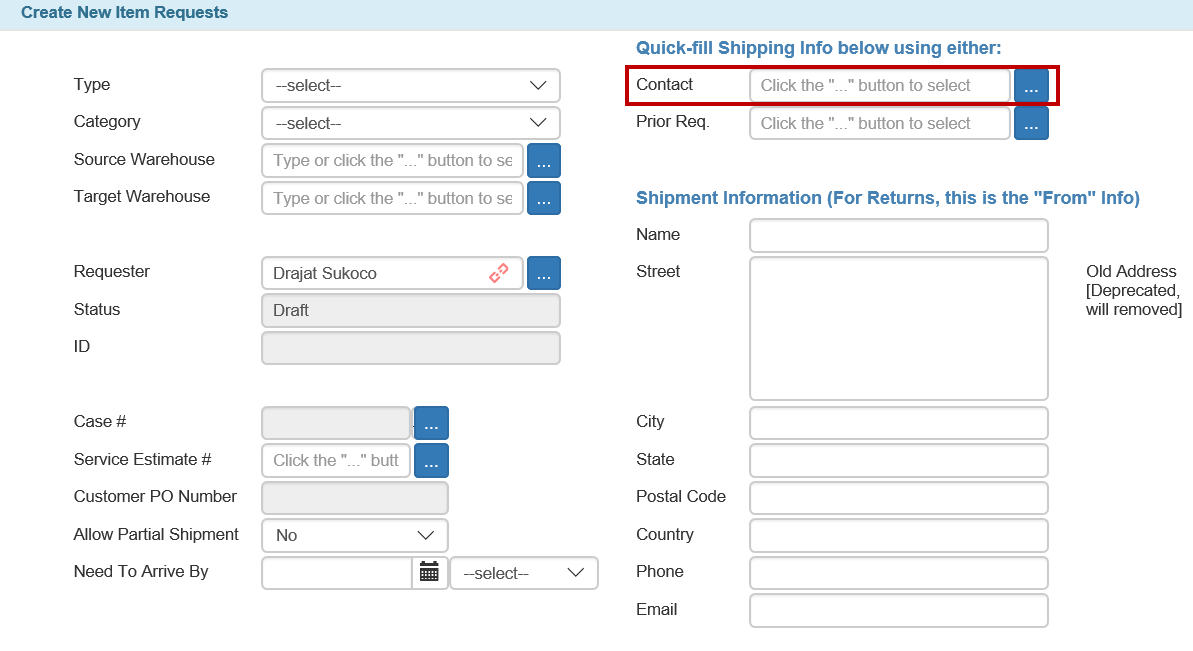1193x651 pixels.
Task: Open the Service Estimate # lookup button
Action: tap(431, 460)
